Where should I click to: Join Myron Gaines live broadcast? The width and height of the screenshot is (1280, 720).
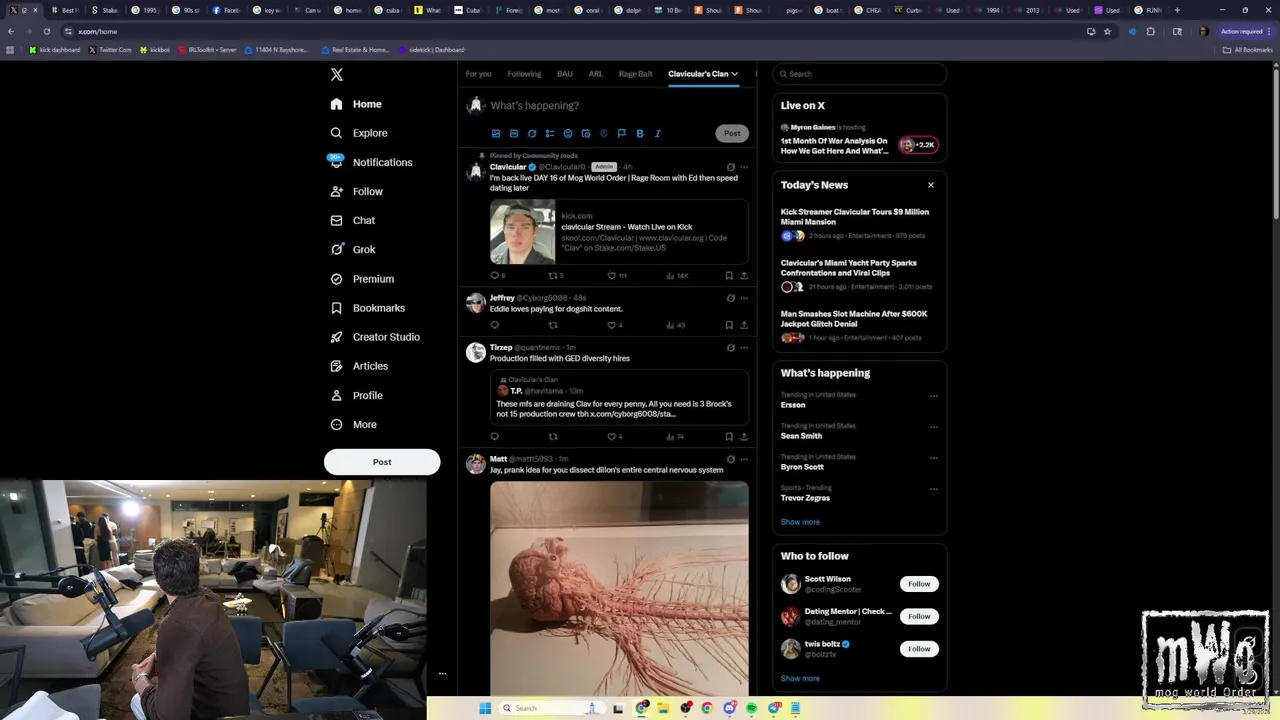(859, 140)
